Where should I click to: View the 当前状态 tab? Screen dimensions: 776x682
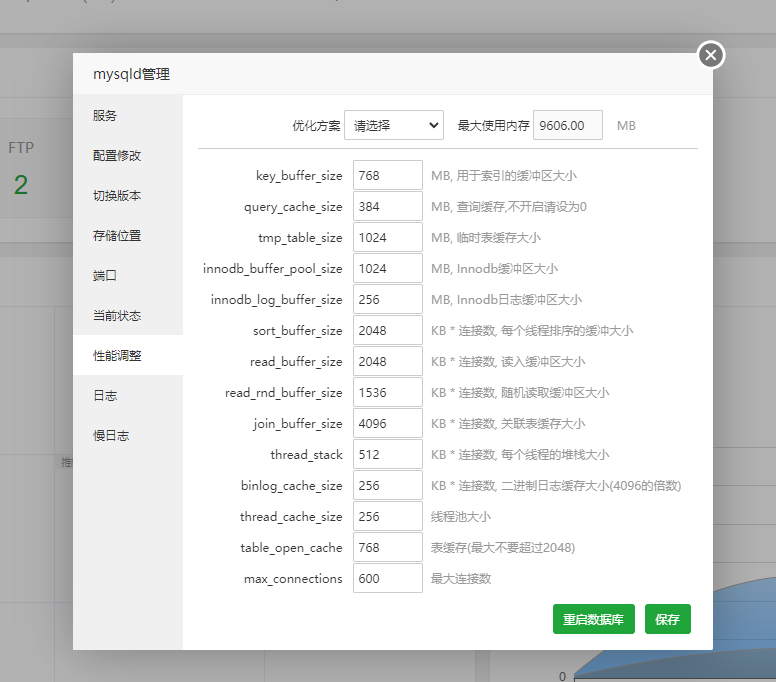[x=117, y=316]
